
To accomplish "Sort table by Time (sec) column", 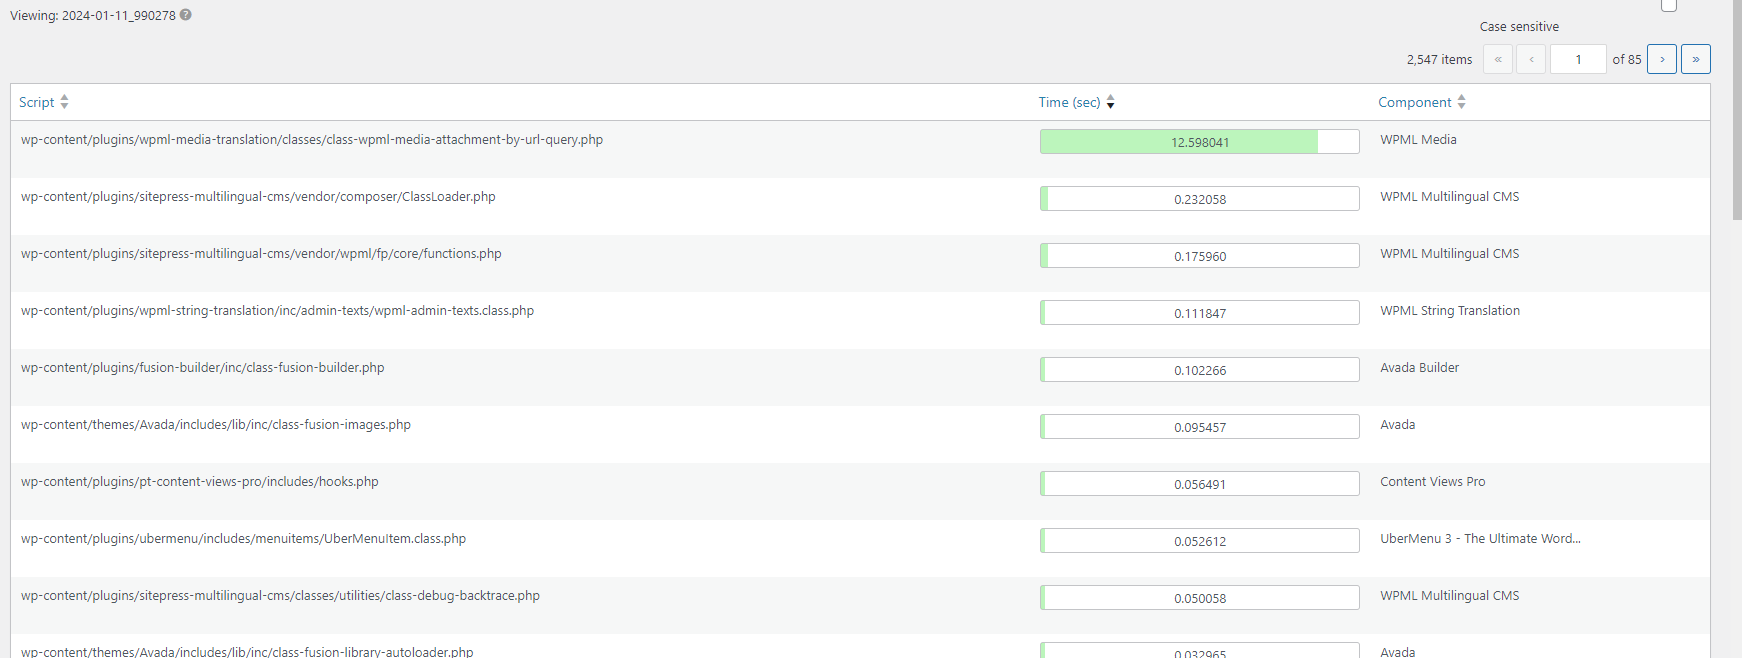I will click(x=1069, y=102).
